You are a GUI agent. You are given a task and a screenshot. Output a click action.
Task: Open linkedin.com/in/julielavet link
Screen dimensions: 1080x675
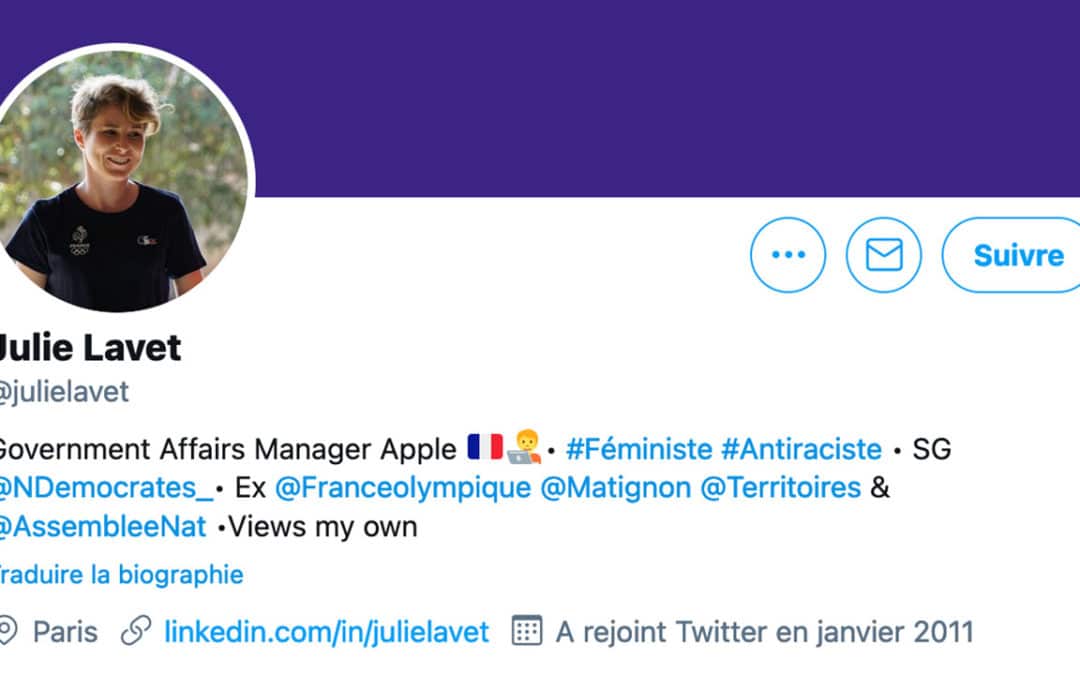pos(324,631)
